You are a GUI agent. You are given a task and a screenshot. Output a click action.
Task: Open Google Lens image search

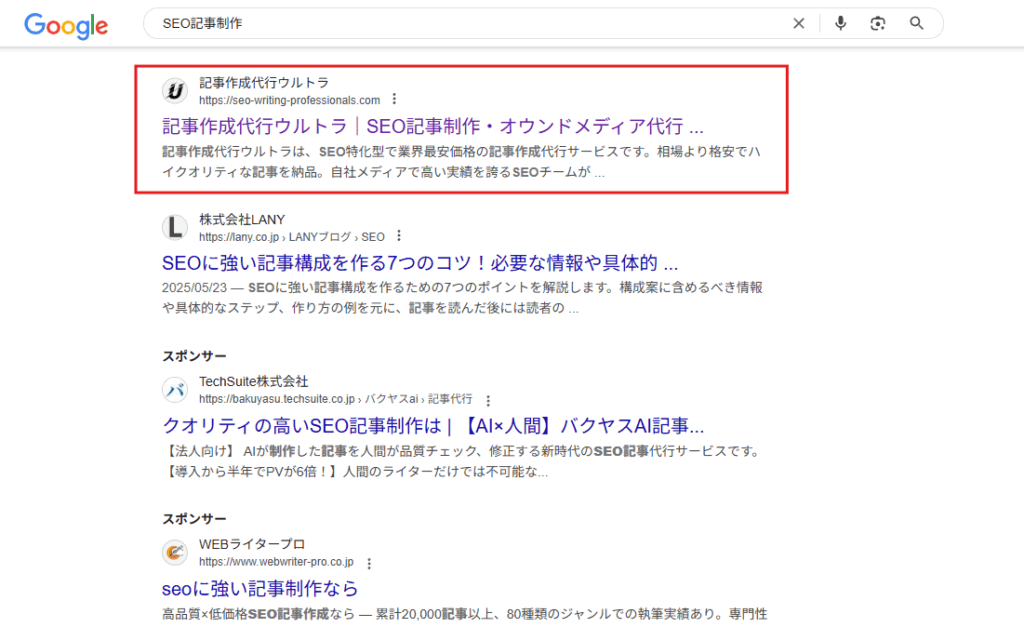click(878, 24)
